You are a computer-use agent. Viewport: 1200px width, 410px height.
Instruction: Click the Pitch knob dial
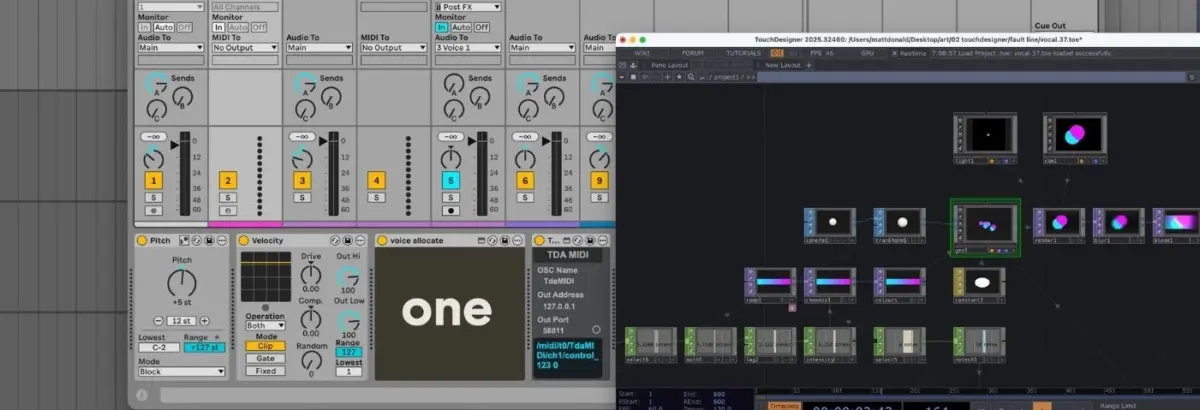click(x=182, y=281)
